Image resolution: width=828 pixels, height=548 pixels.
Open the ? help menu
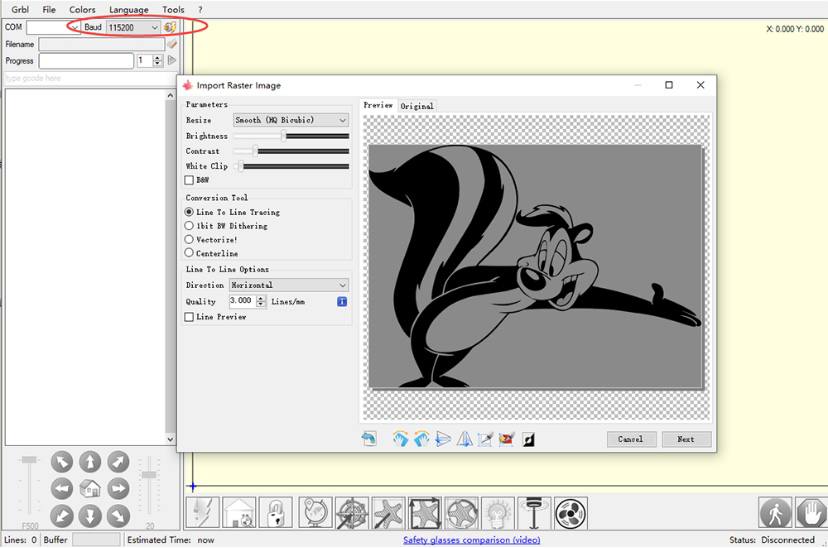(x=200, y=10)
